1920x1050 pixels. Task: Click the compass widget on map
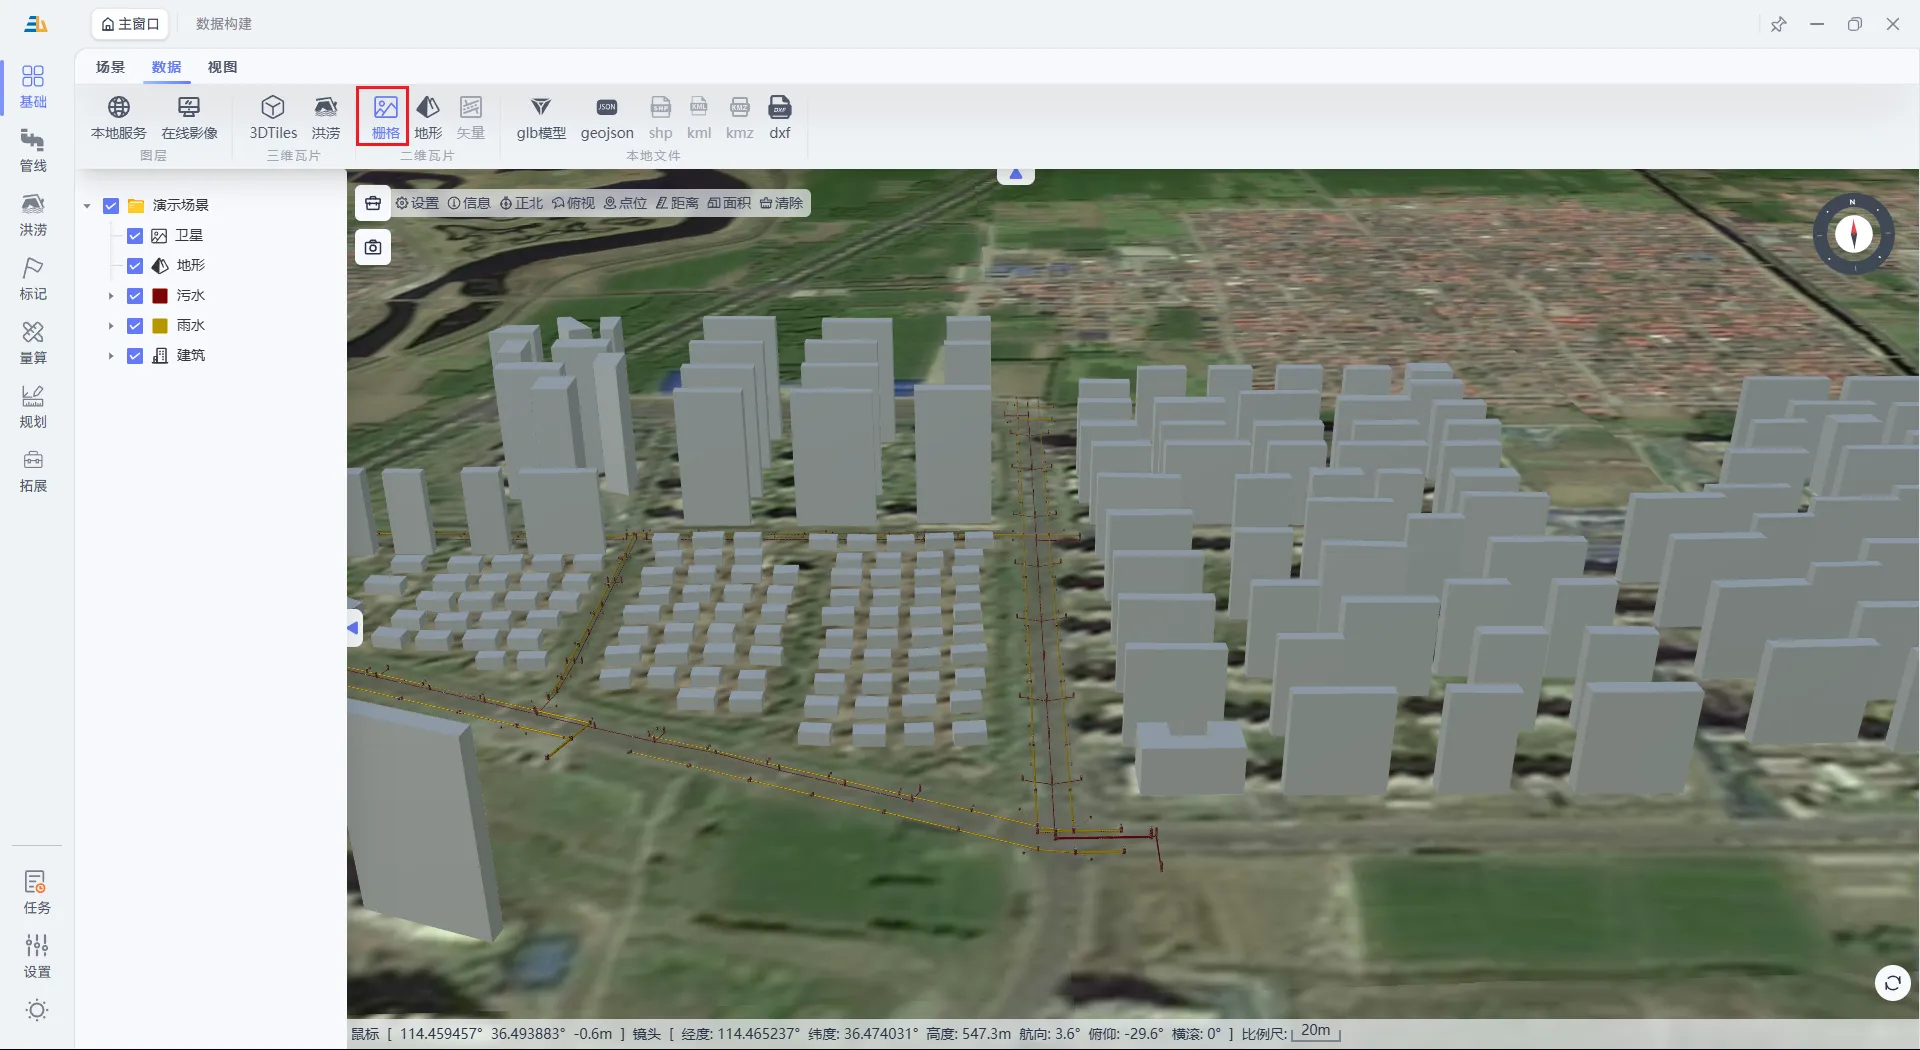[1853, 234]
